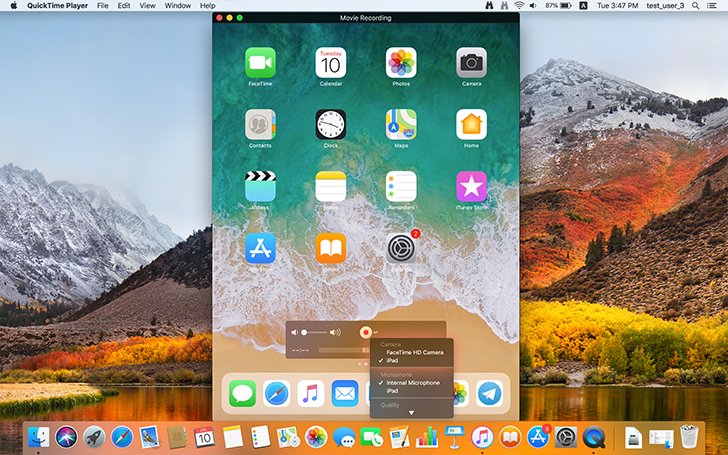Open iTunes from the Mac Dock
This screenshot has width=728, height=455.
(x=482, y=437)
